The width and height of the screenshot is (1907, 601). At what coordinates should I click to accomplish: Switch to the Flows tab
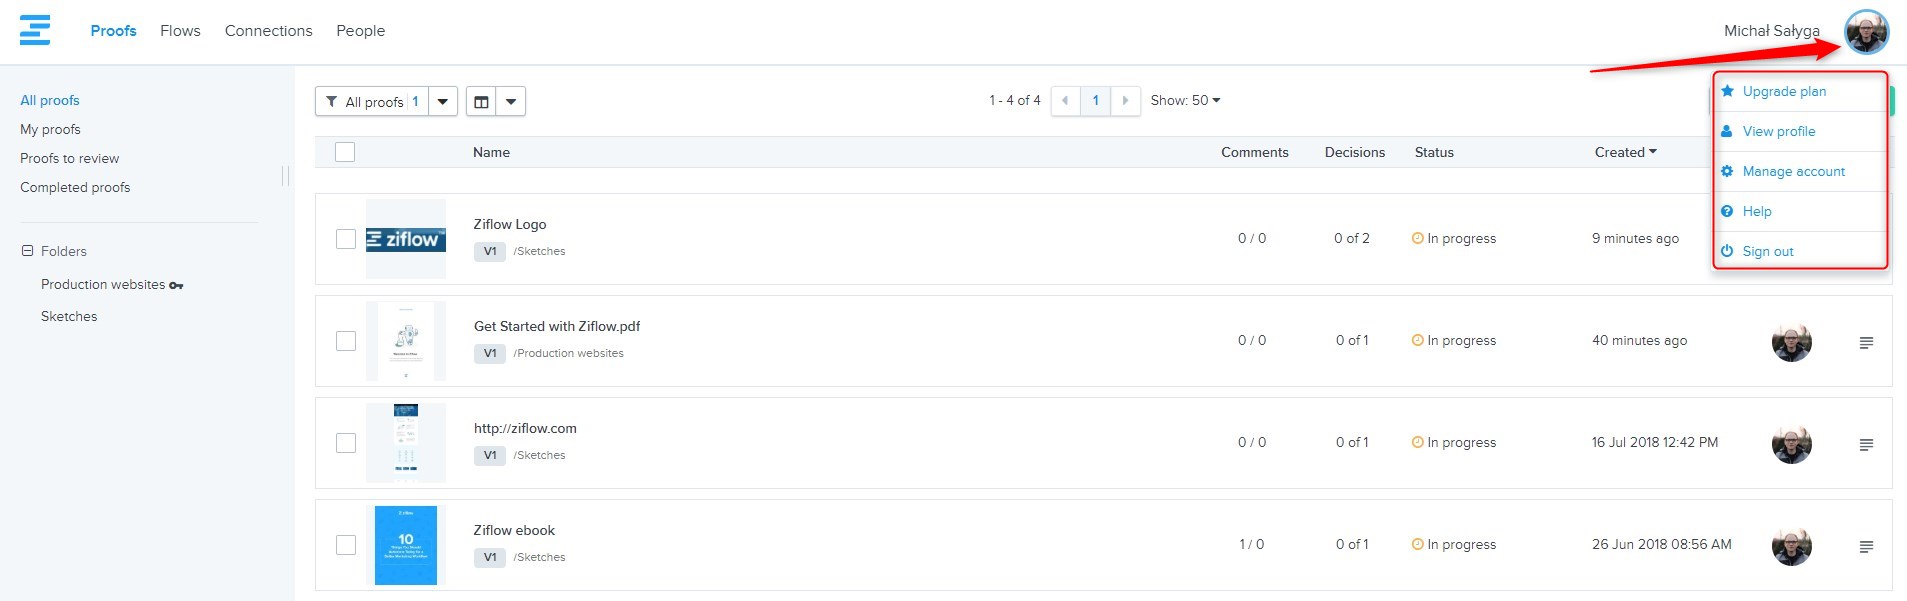click(x=180, y=31)
